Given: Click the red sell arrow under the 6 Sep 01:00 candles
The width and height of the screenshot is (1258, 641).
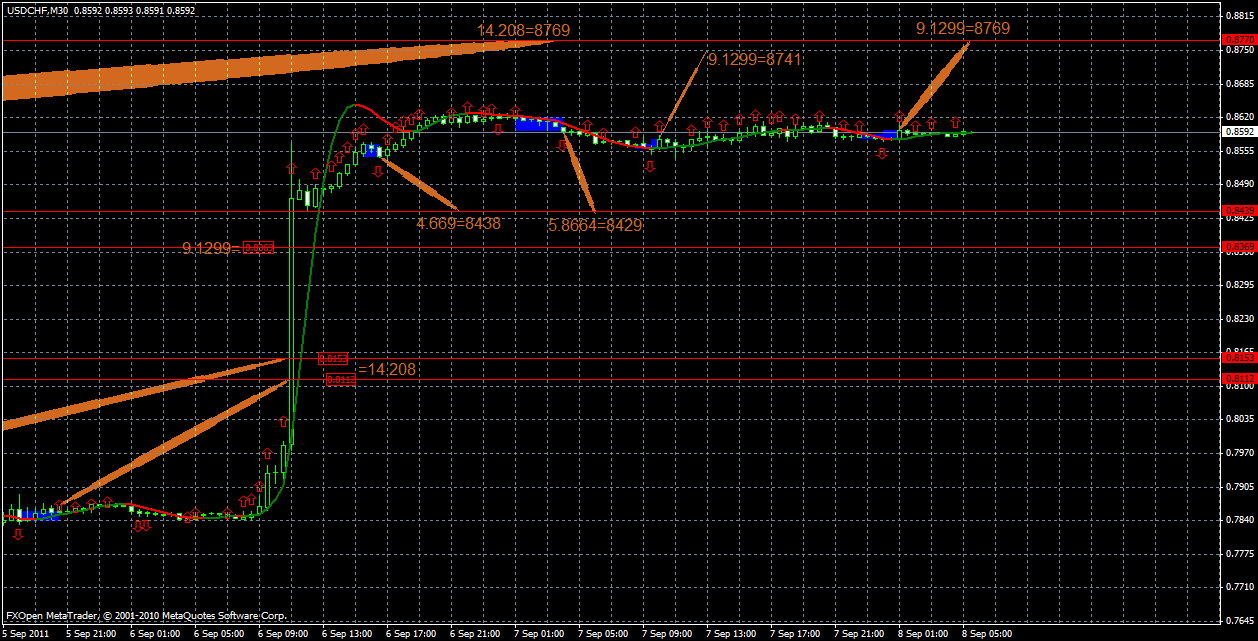Looking at the screenshot, I should click(x=142, y=528).
